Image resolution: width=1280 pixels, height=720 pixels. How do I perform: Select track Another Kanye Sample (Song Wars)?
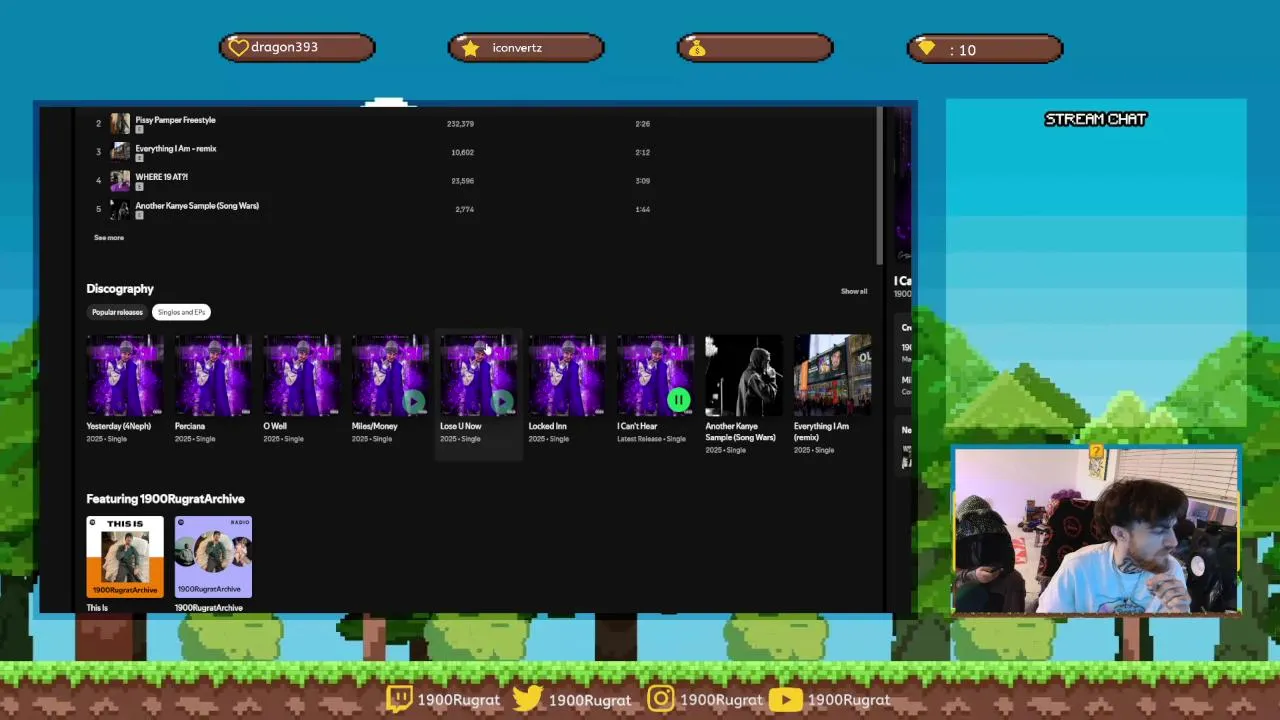(x=197, y=206)
